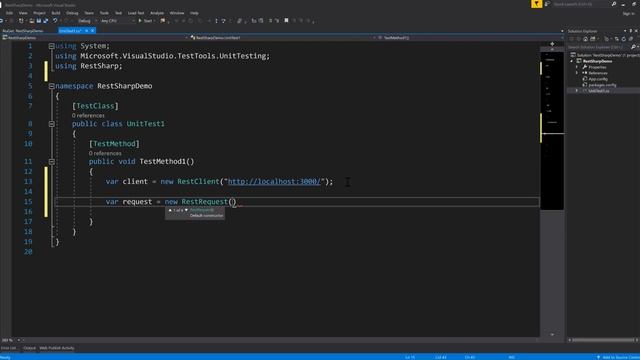Open the RestSharpDemo project navigation dropdown

pos(95,38)
